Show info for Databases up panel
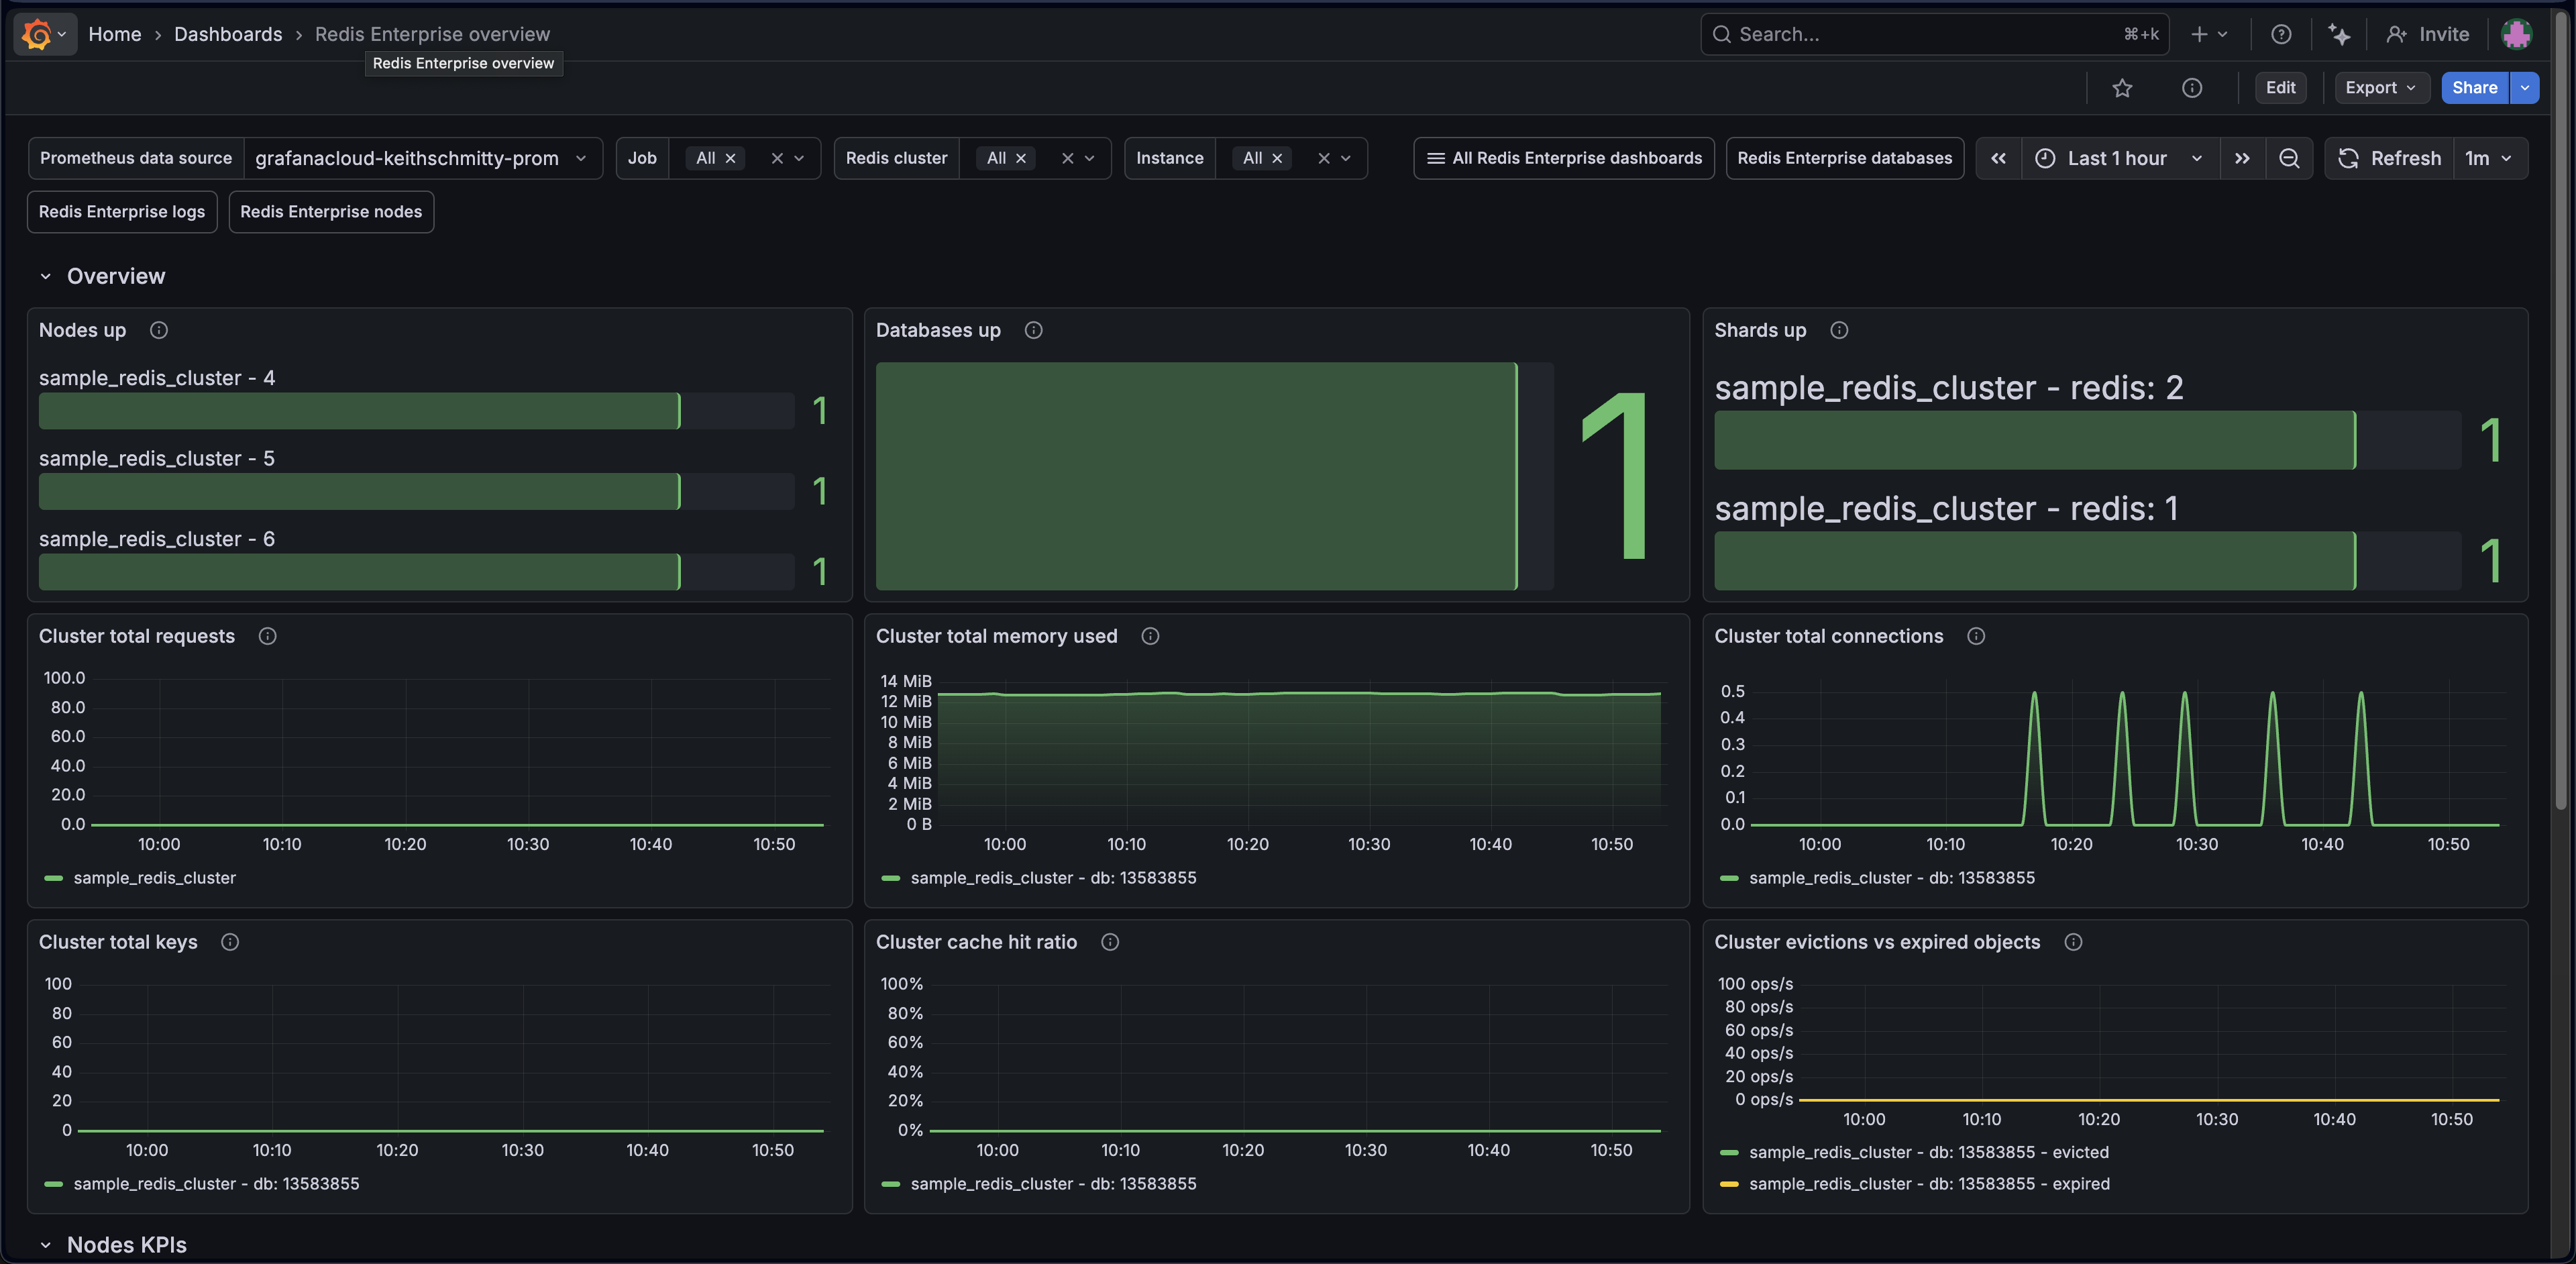The width and height of the screenshot is (2576, 1264). tap(1033, 330)
